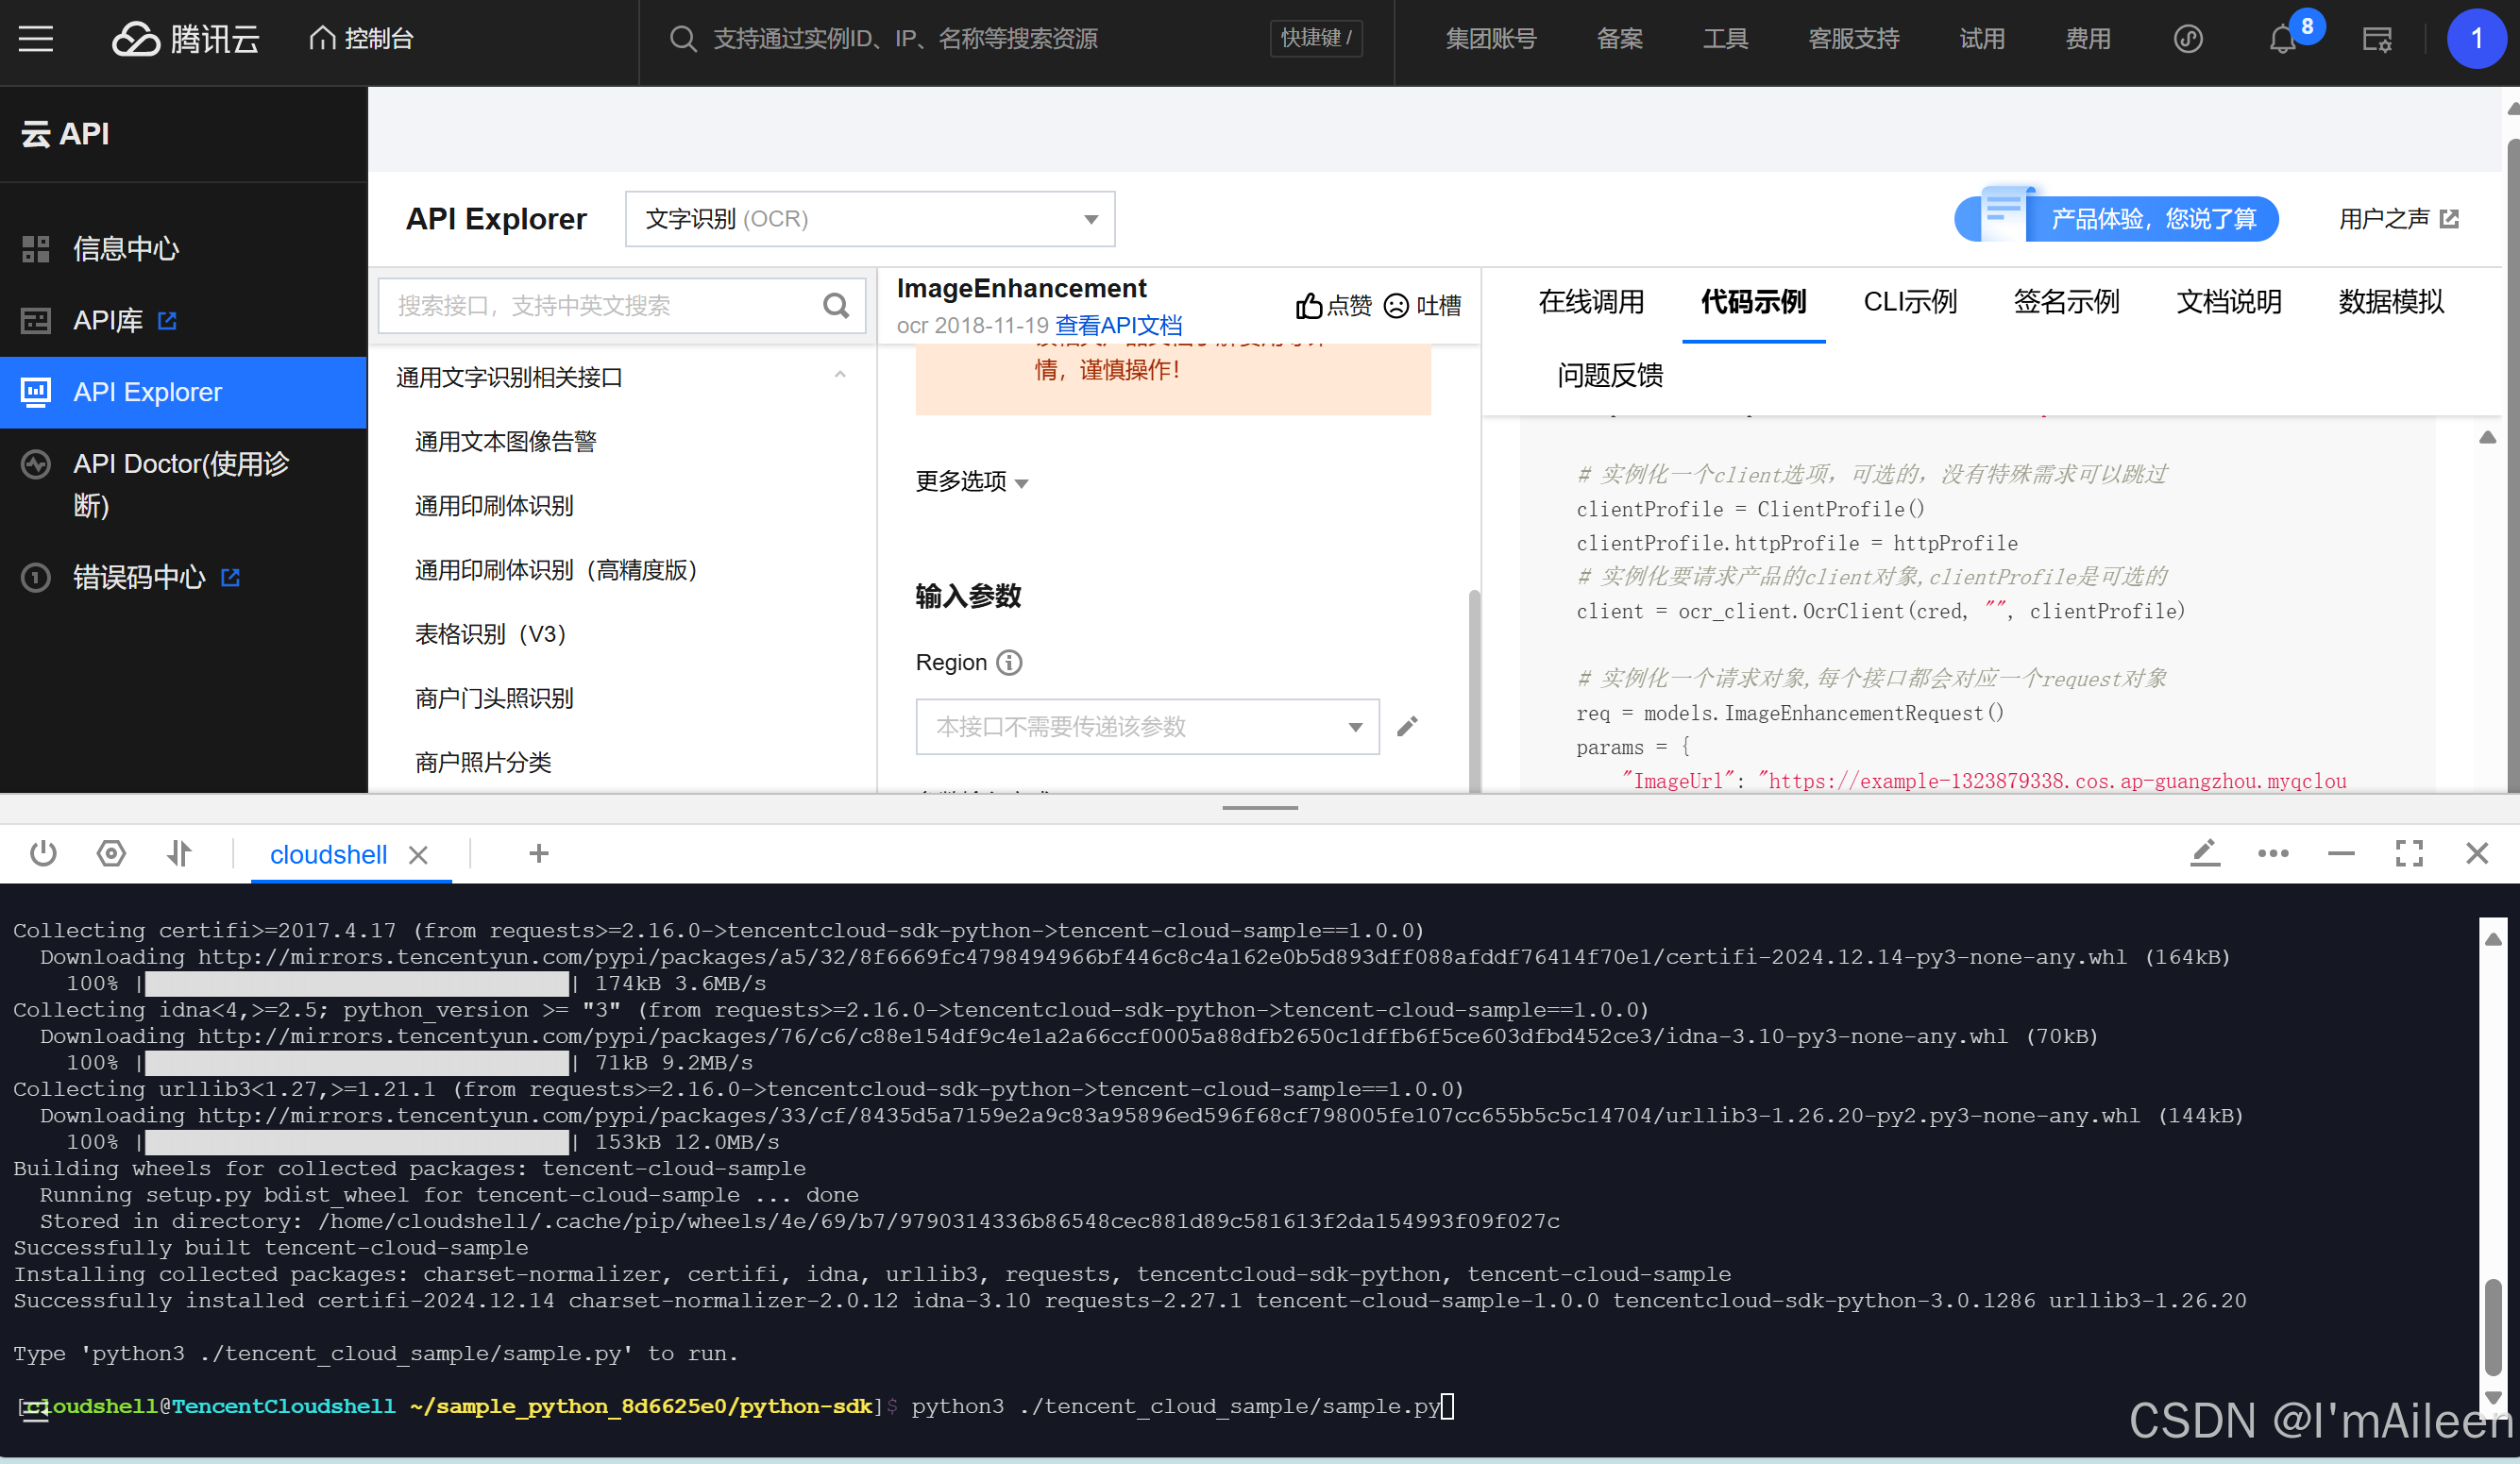Image resolution: width=2520 pixels, height=1464 pixels.
Task: Click the code panel scroll-up arrow
Action: 2487,437
